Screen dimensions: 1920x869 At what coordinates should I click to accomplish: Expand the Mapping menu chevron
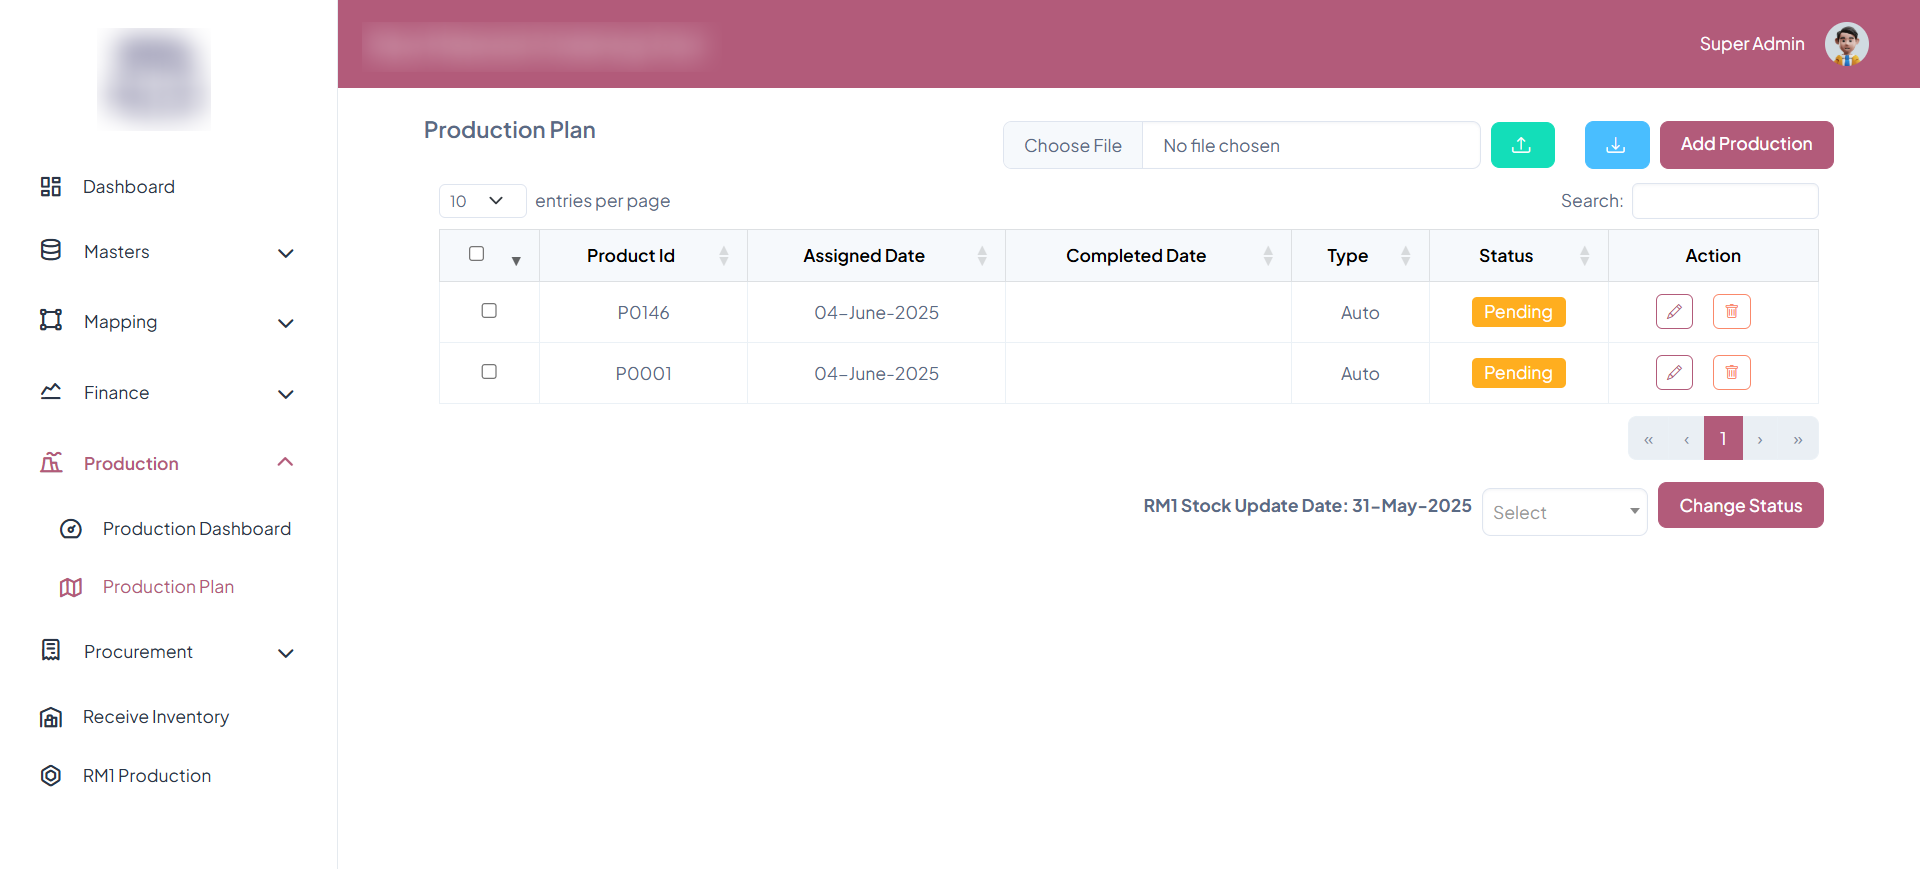pyautogui.click(x=286, y=323)
